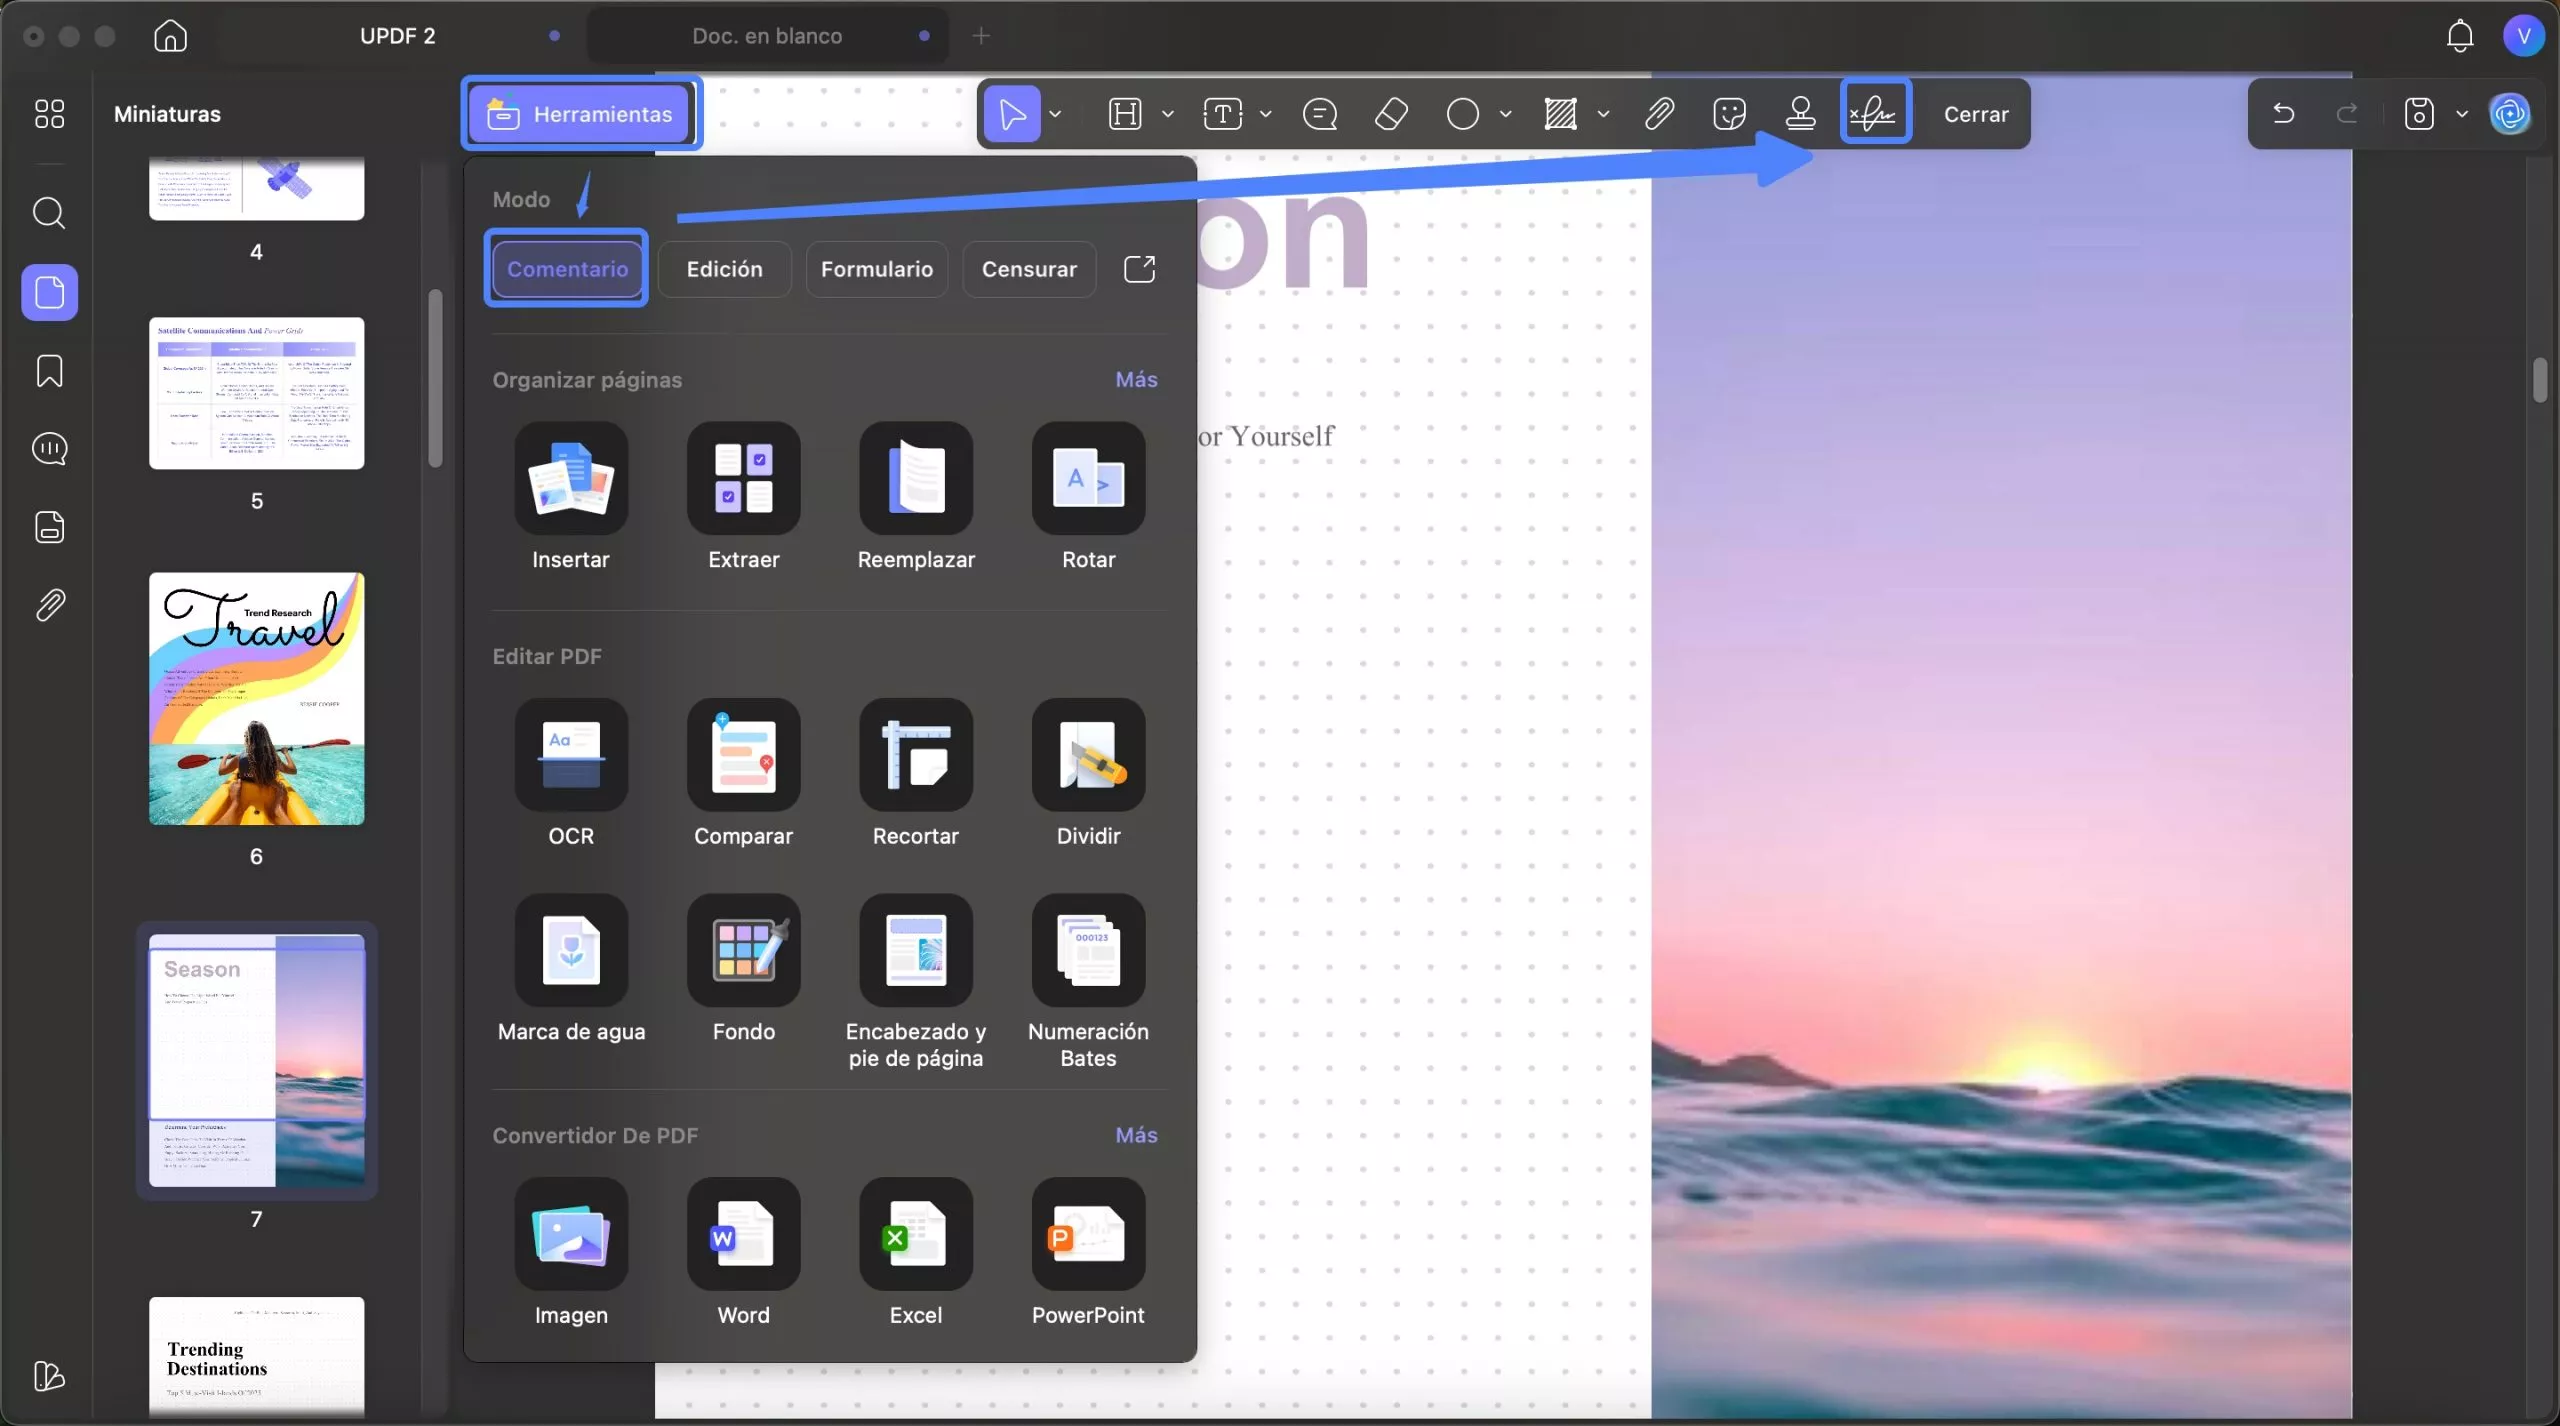
Task: Open the Rotar pages tool
Action: 1088,497
